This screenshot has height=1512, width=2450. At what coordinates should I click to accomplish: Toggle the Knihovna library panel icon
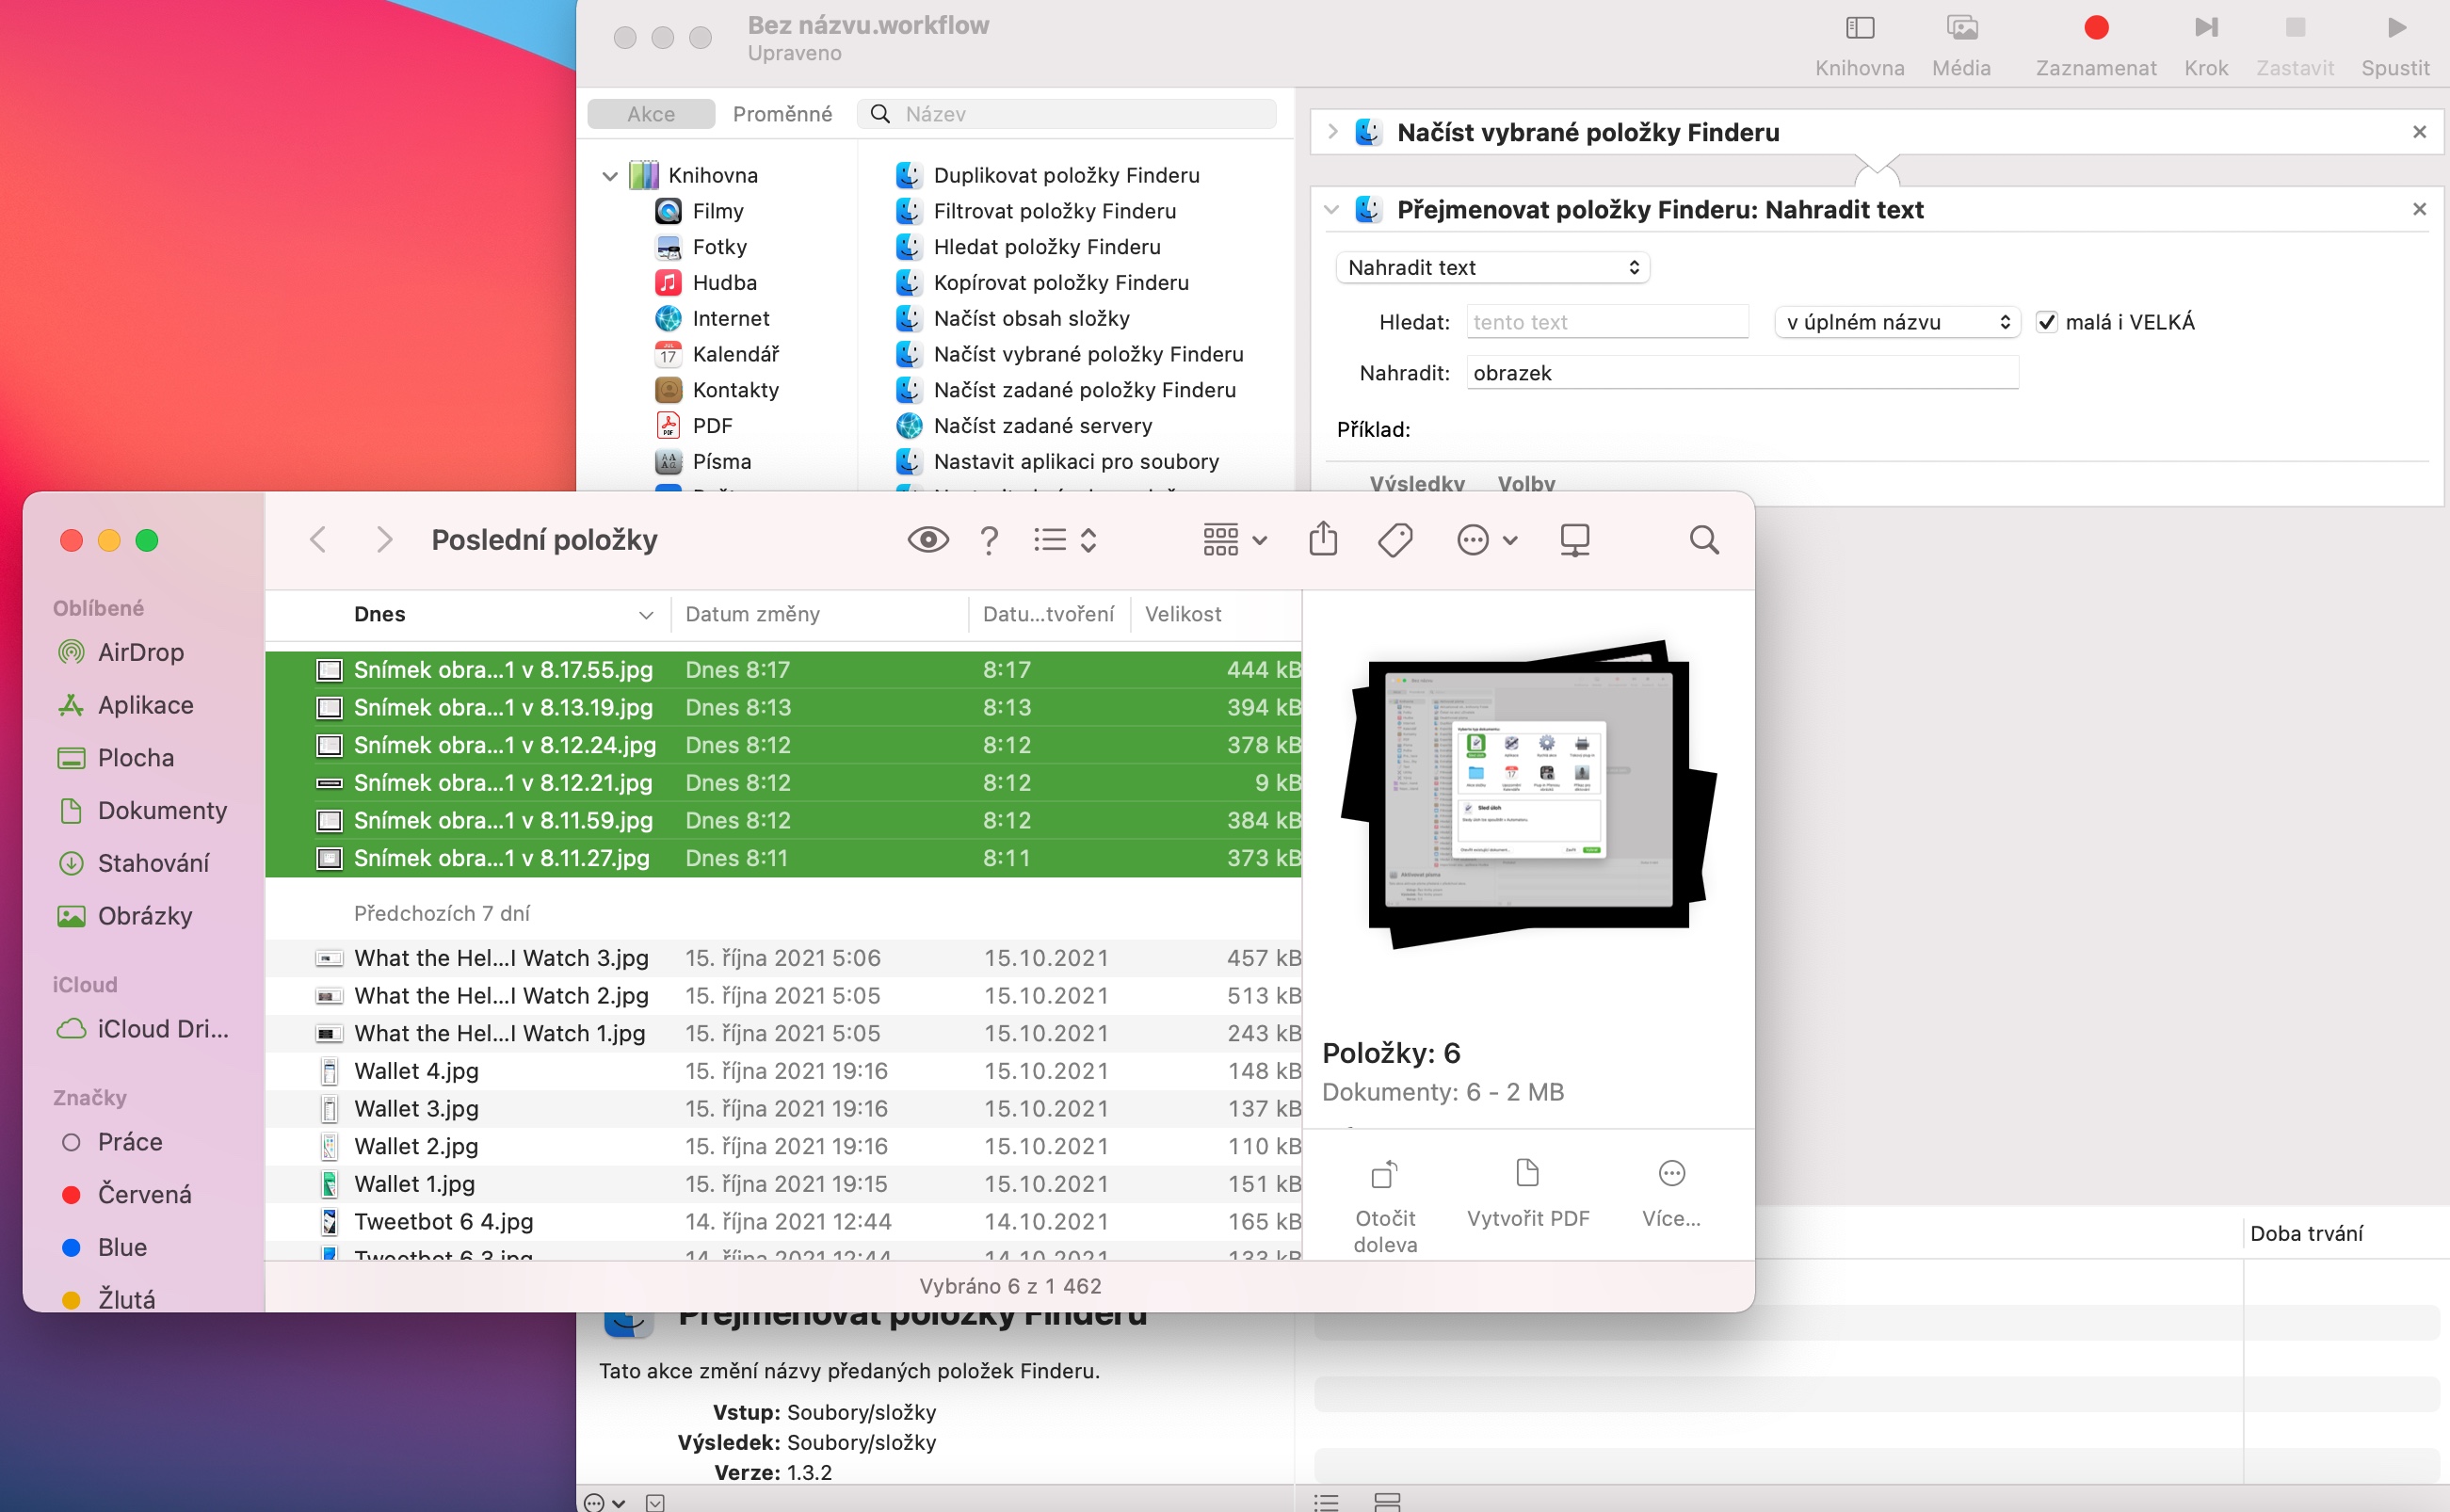tap(1859, 29)
